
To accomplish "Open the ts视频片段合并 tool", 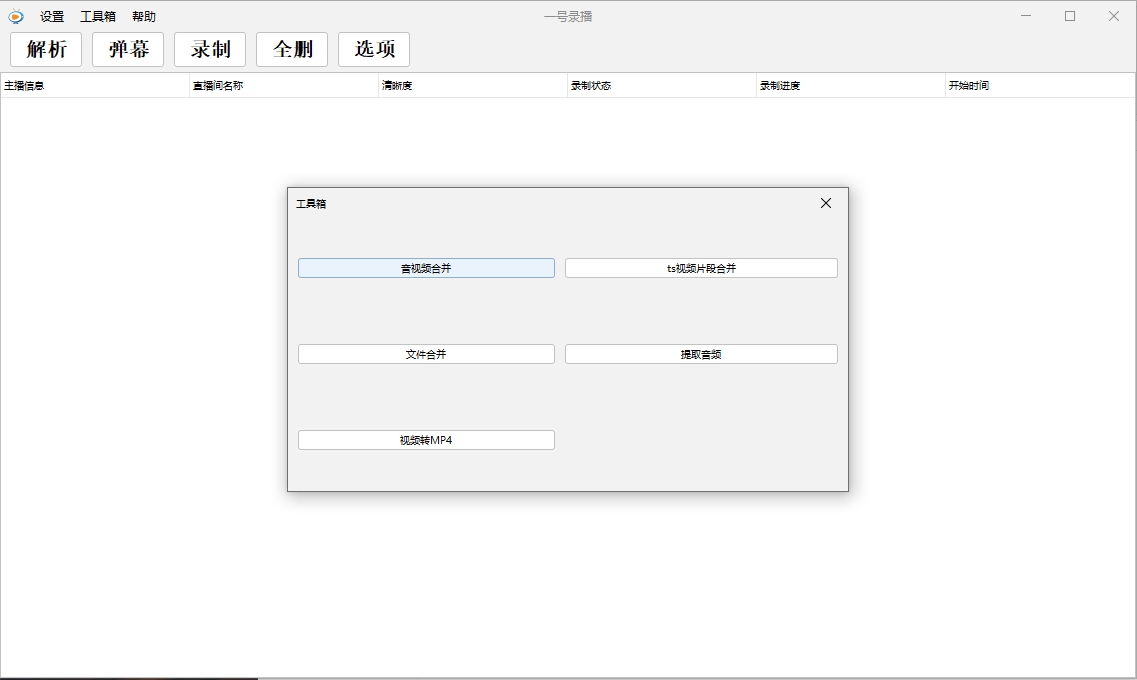I will (x=701, y=268).
